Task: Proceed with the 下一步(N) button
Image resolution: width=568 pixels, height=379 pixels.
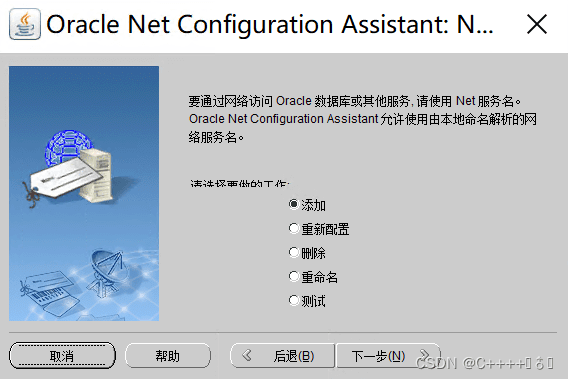Action: point(388,356)
